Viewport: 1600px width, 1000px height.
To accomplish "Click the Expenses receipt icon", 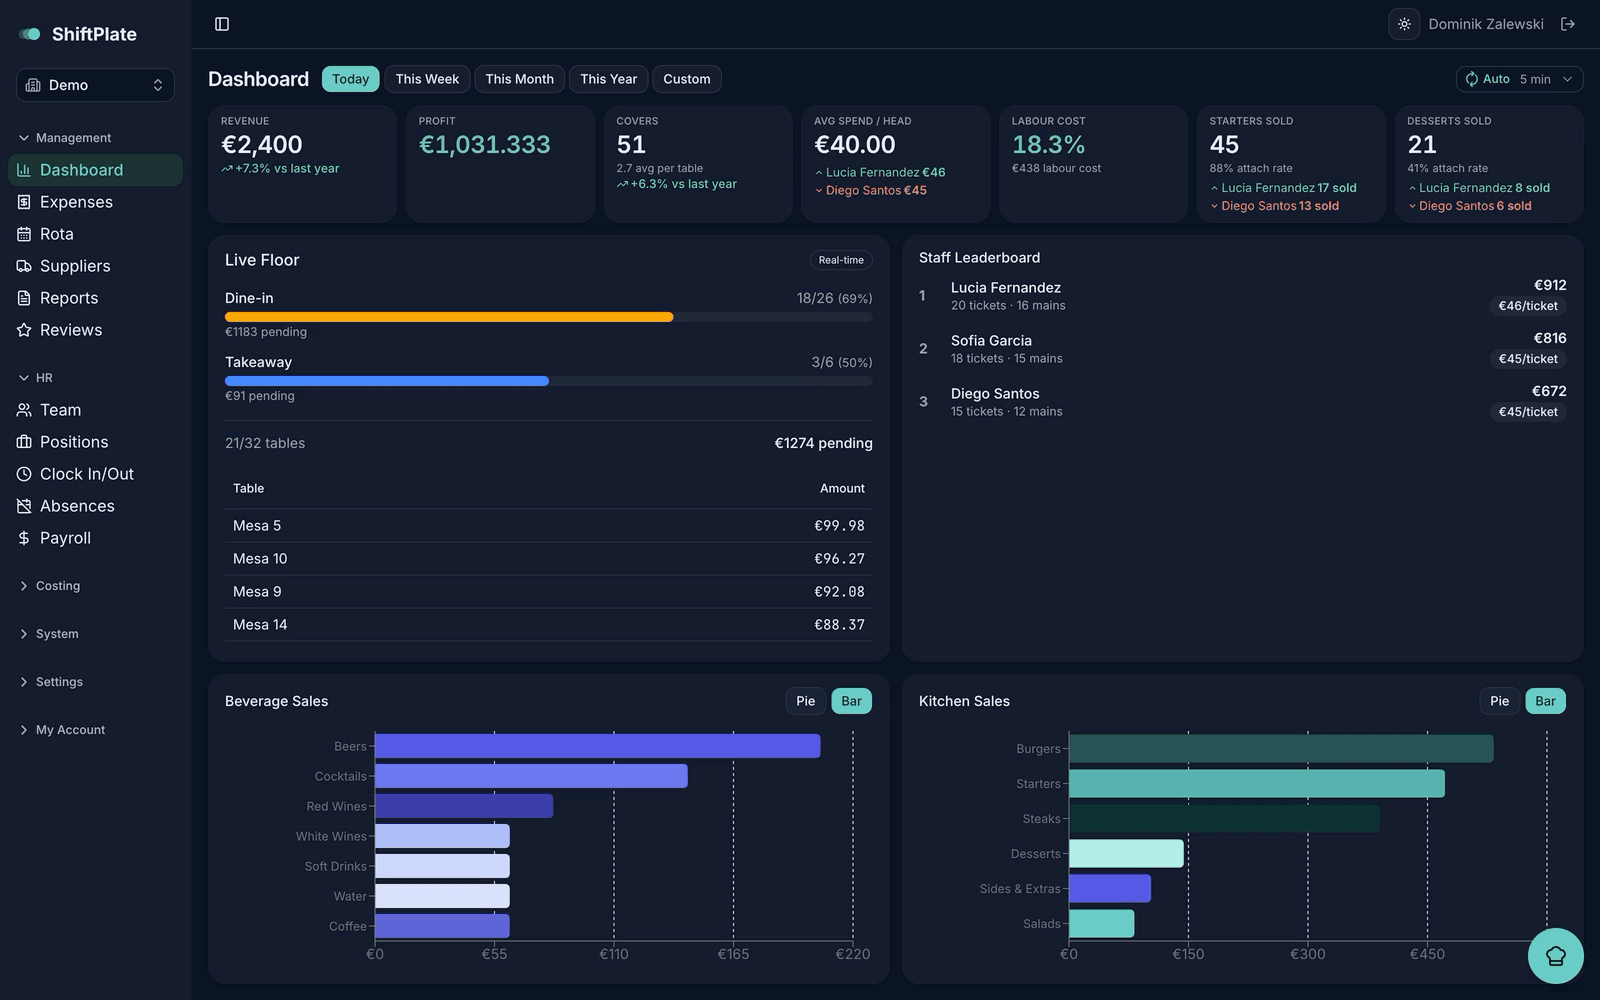I will coord(24,202).
